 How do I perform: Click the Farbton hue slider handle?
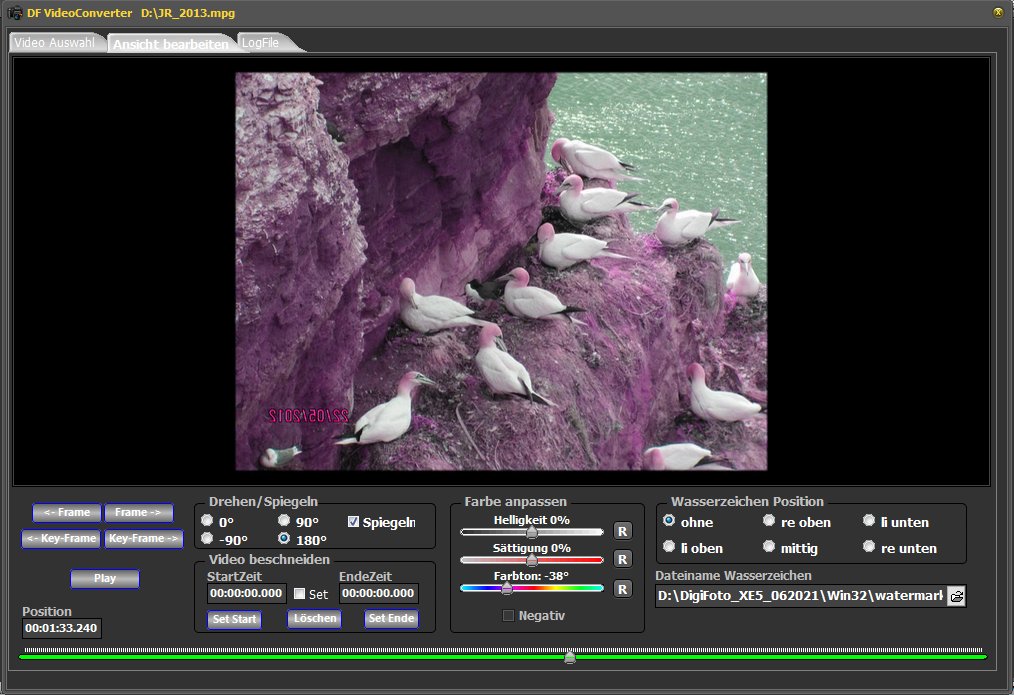[507, 588]
